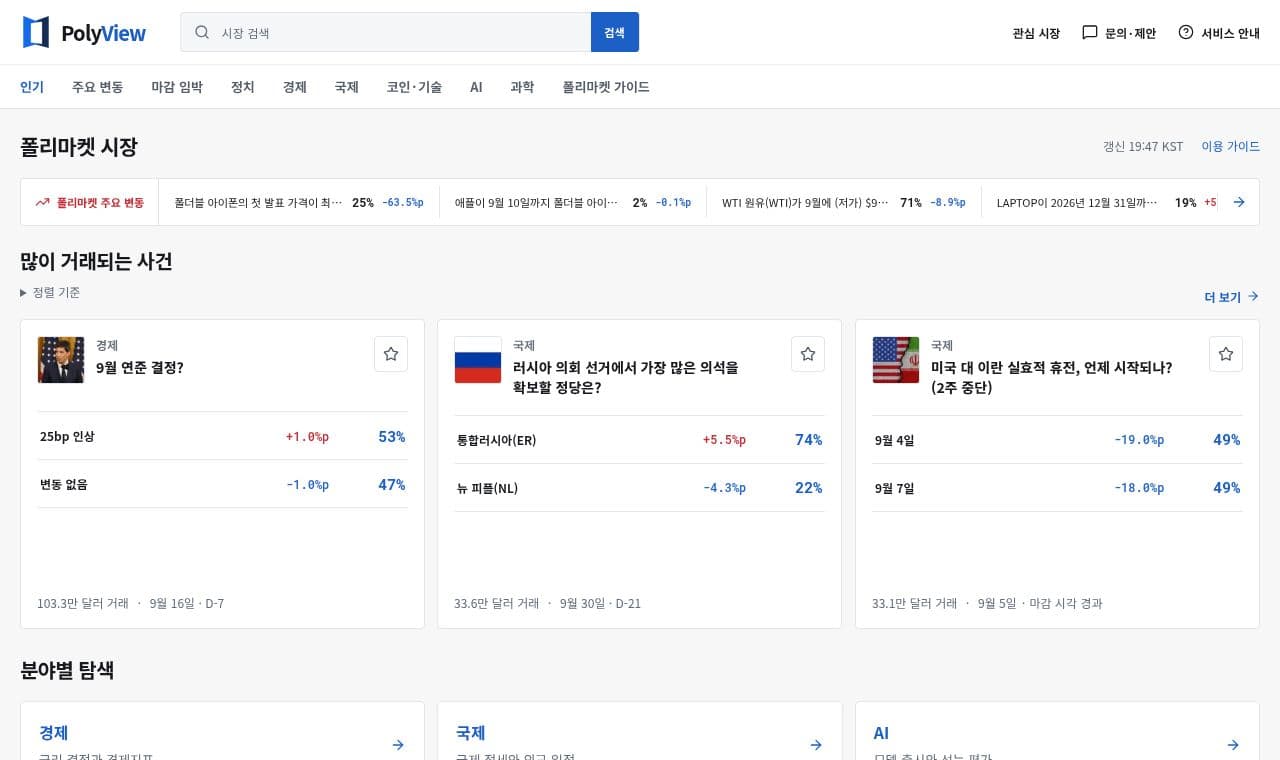Screen dimensions: 1280x760
Task: Open the 국제 navigation tab
Action: pos(347,87)
